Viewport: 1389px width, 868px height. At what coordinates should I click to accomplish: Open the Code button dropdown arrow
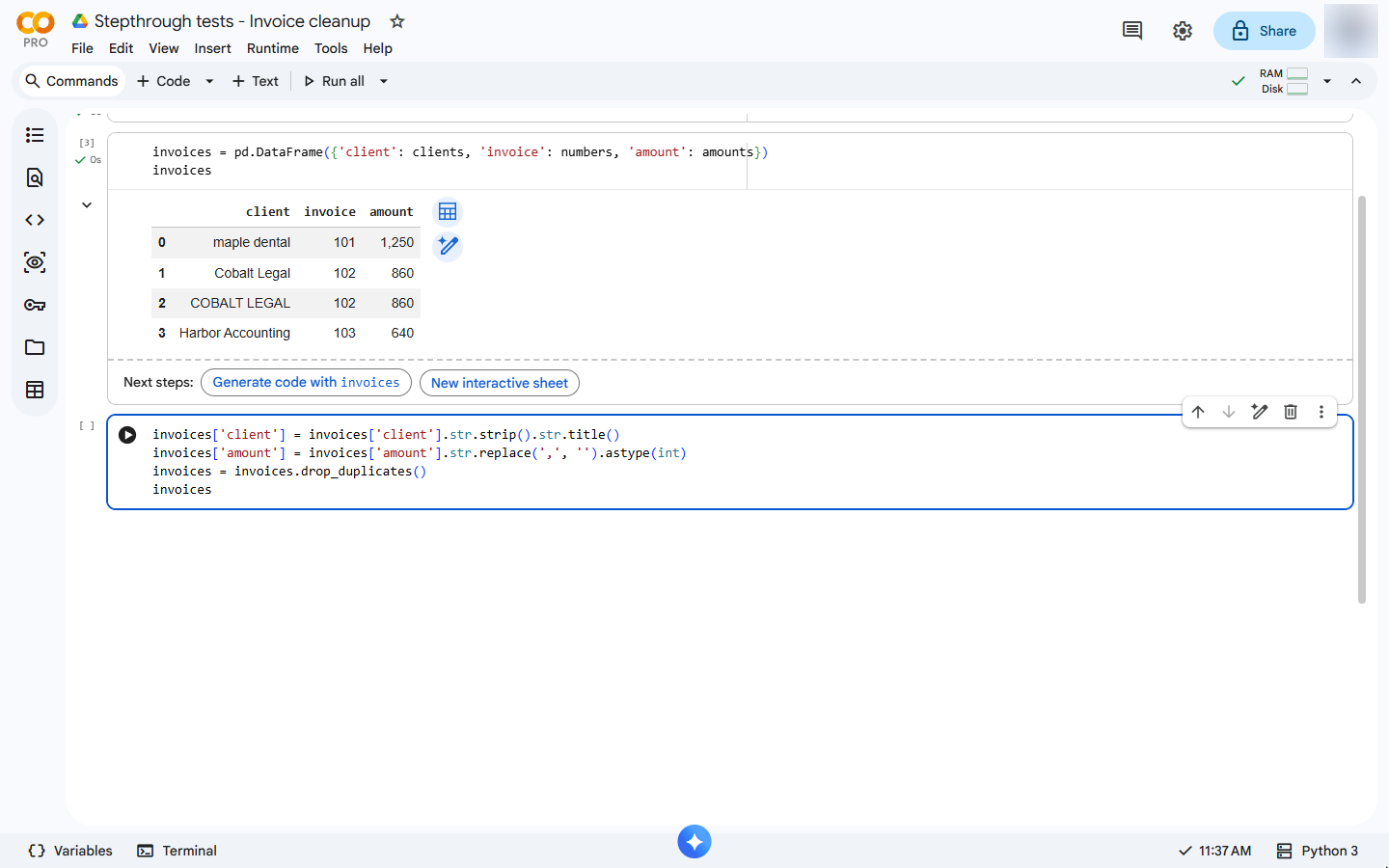[x=209, y=81]
